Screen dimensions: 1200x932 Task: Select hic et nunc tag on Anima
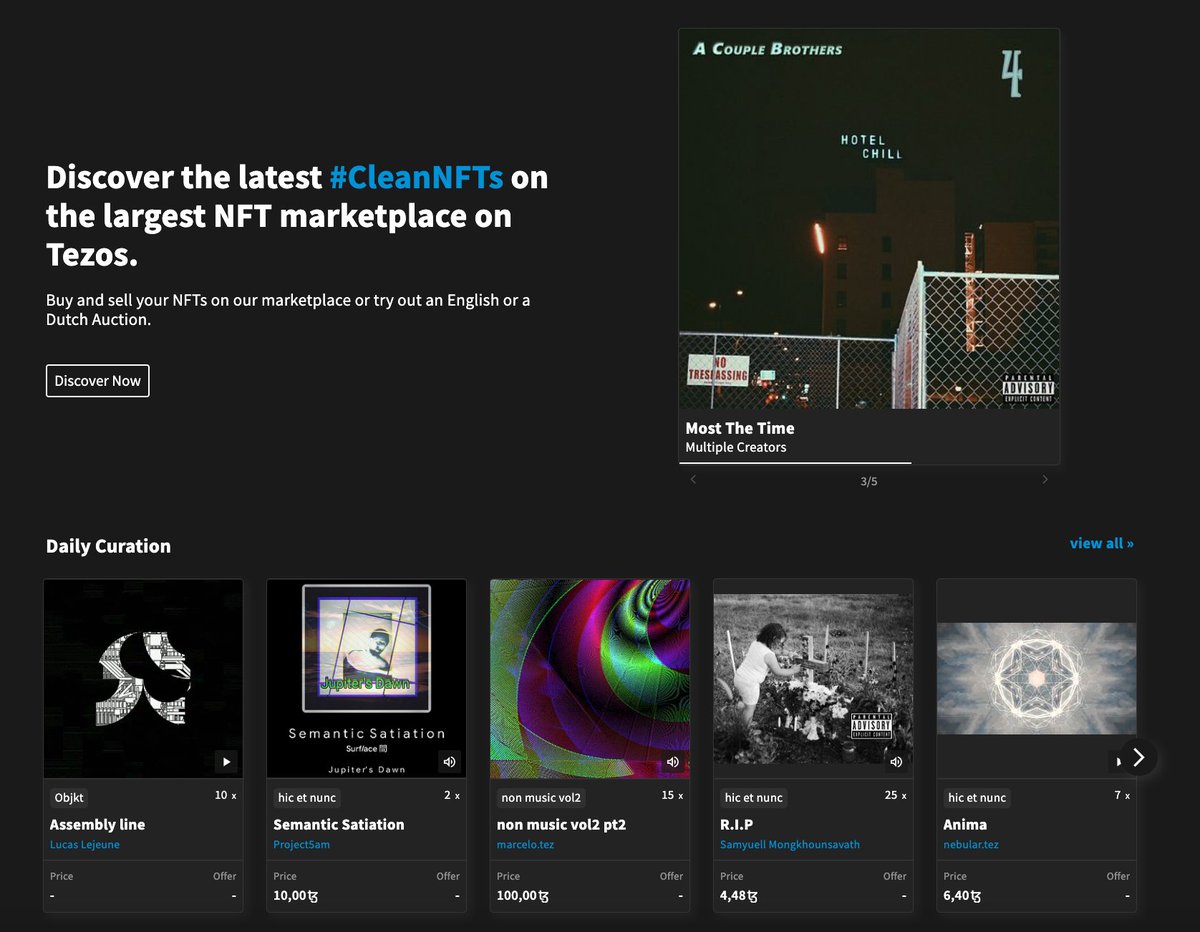pos(977,798)
